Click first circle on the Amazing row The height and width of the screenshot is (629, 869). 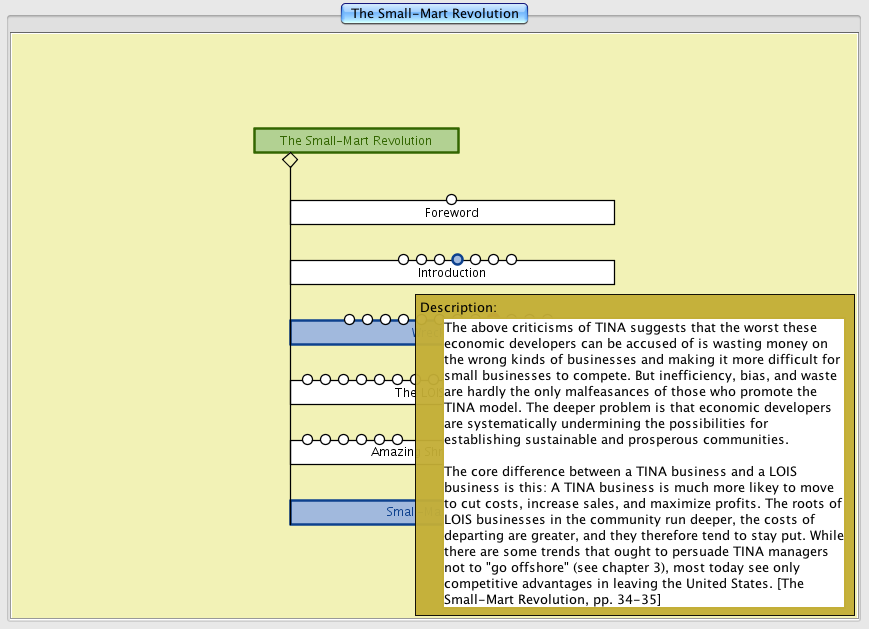(307, 440)
